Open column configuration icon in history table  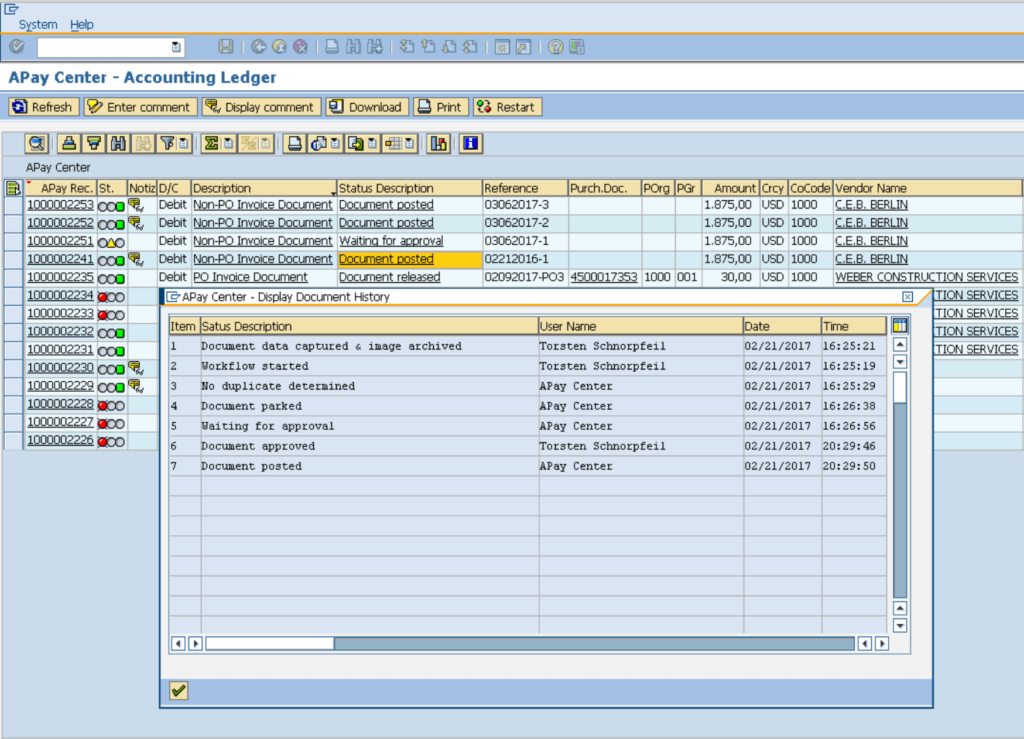[900, 326]
